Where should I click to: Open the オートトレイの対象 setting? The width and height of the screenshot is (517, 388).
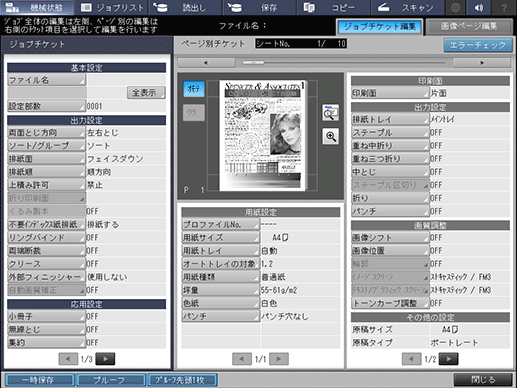[x=220, y=264]
